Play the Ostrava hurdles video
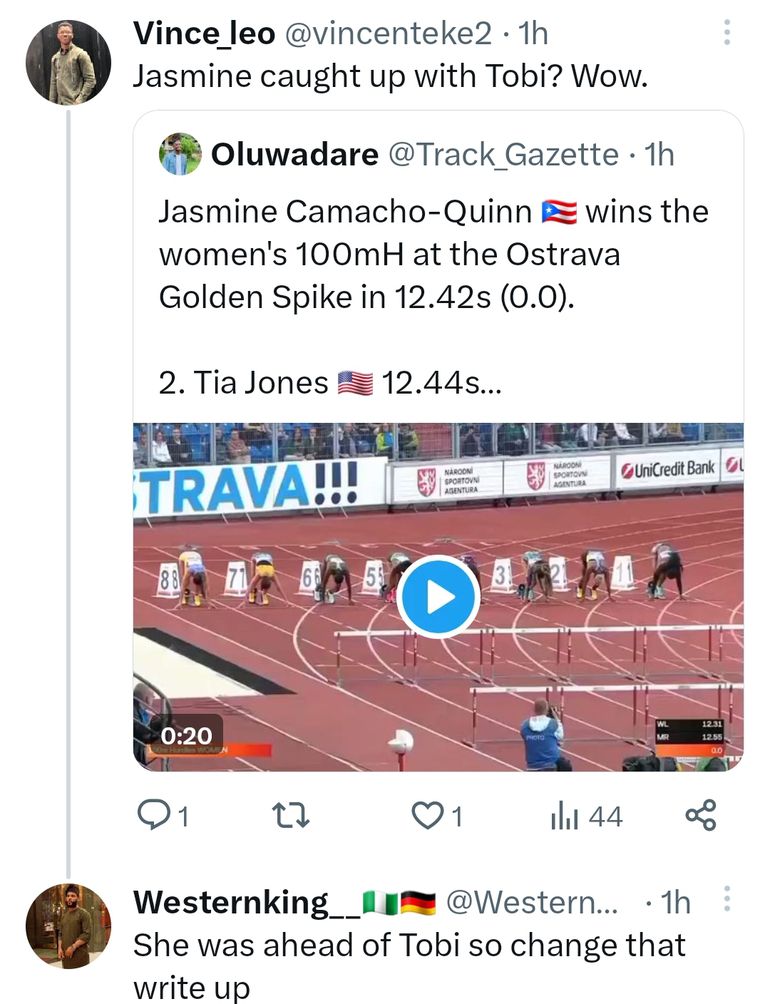The image size is (770, 1004). click(438, 597)
